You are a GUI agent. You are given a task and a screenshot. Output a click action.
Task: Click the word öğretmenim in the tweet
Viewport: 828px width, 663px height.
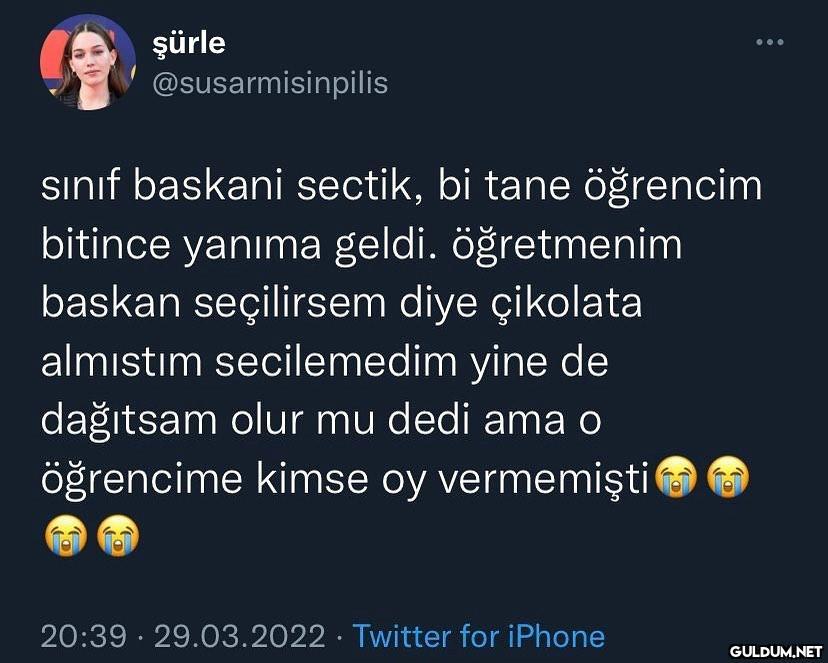[x=567, y=245]
